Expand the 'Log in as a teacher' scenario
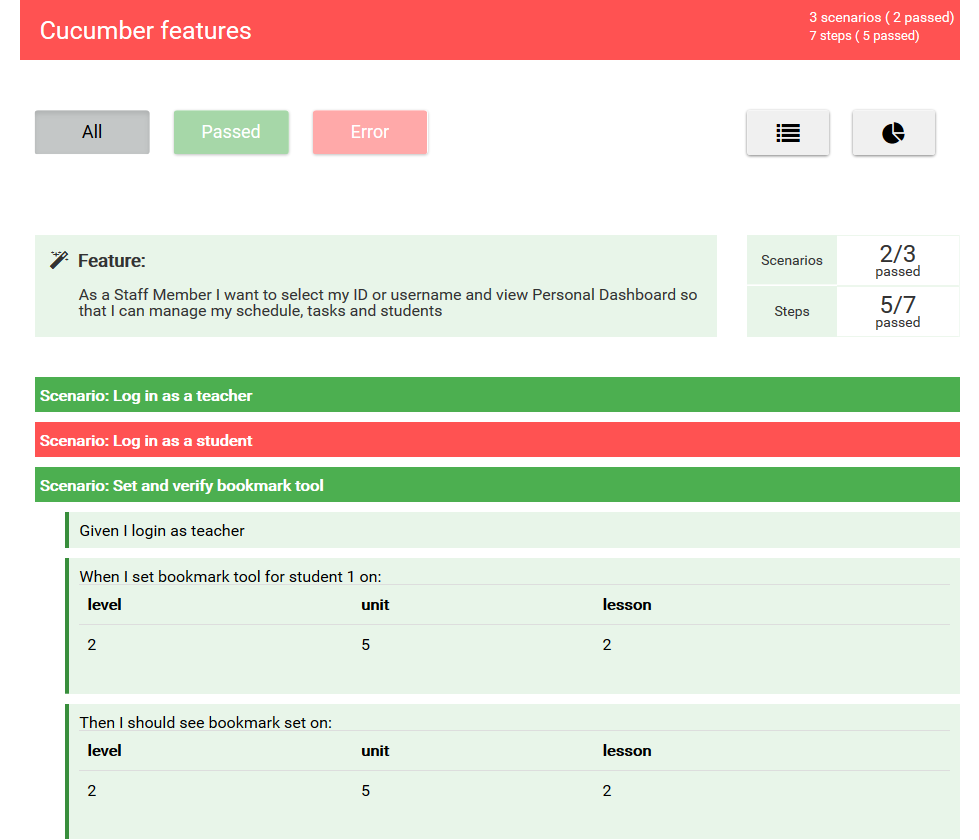The width and height of the screenshot is (979, 840). tap(146, 395)
